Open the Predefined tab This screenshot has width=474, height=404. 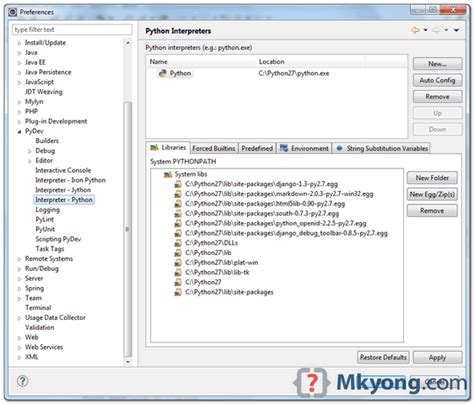pyautogui.click(x=257, y=148)
